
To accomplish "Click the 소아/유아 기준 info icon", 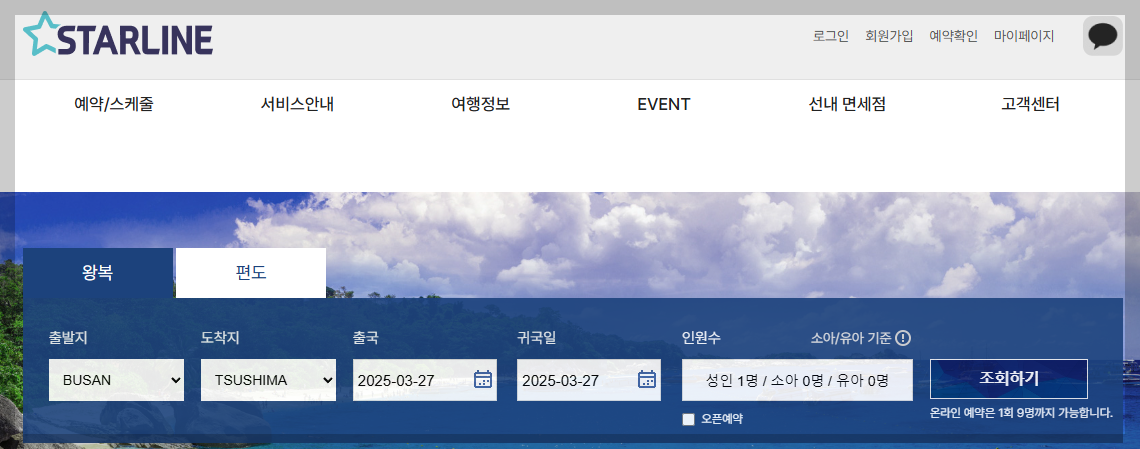I will (x=903, y=338).
